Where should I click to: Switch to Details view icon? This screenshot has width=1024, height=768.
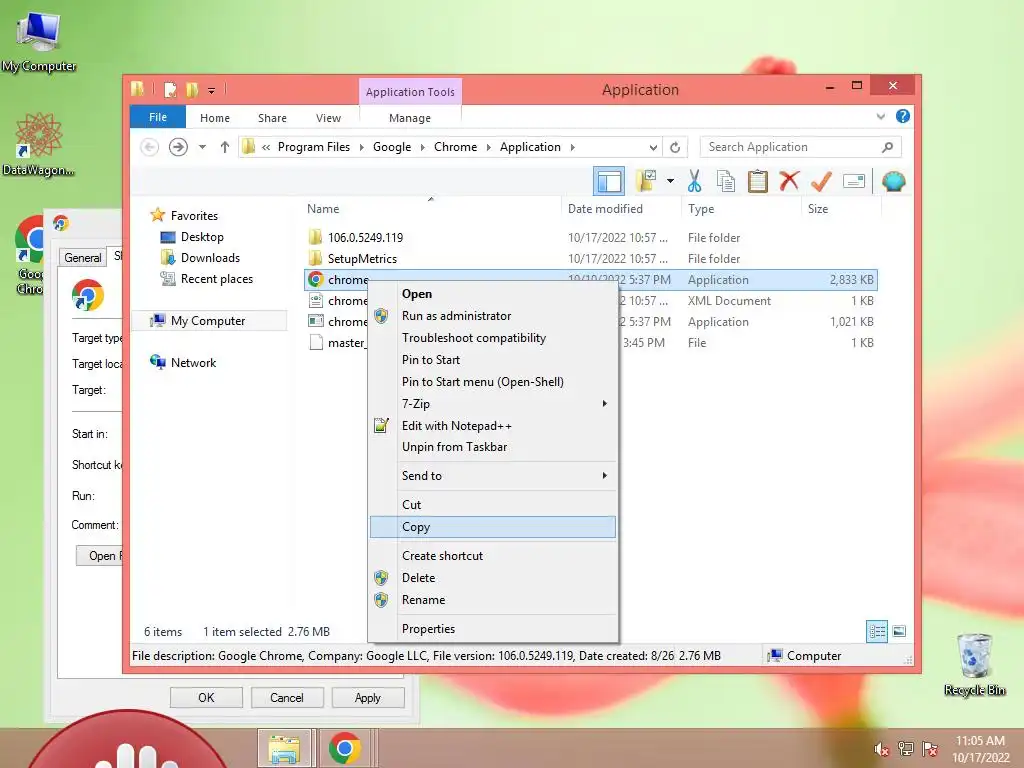877,632
